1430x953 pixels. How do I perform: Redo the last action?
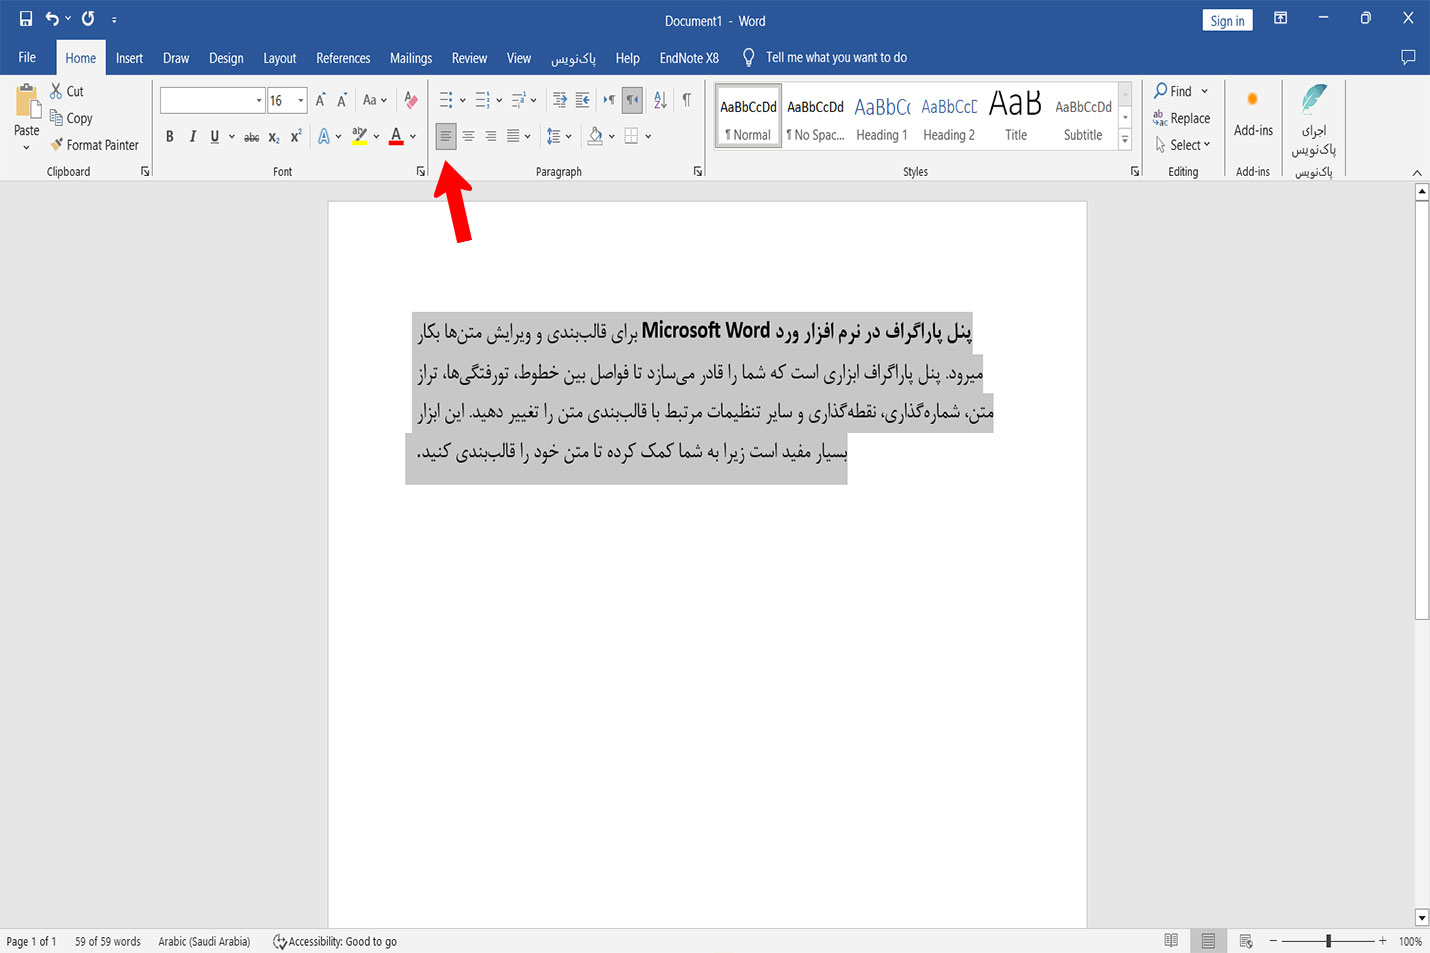88,19
